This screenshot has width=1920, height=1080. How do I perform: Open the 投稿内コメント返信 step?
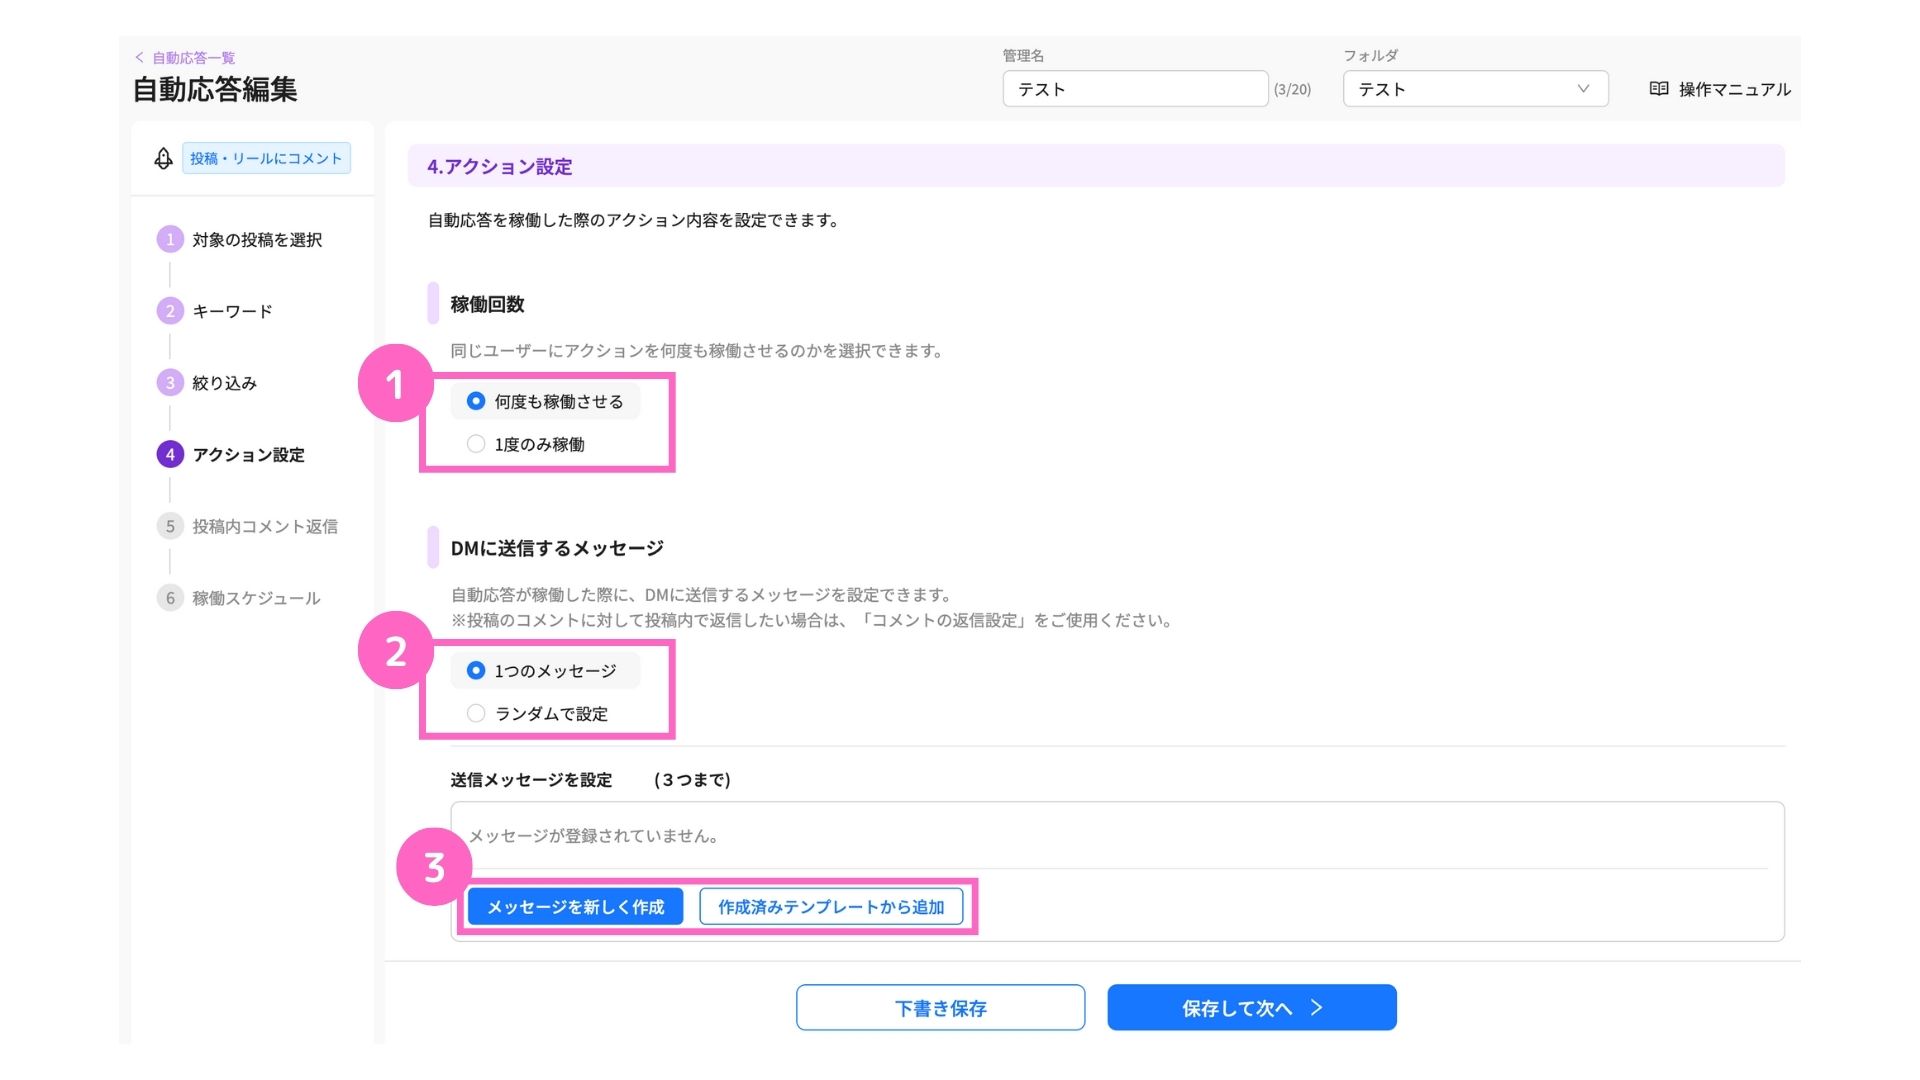265,526
